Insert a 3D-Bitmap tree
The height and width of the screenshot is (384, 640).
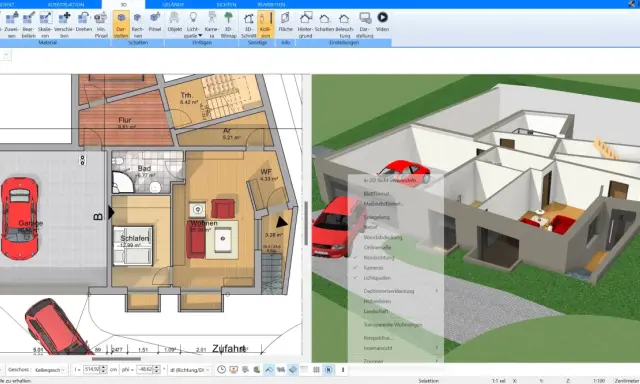pyautogui.click(x=229, y=24)
